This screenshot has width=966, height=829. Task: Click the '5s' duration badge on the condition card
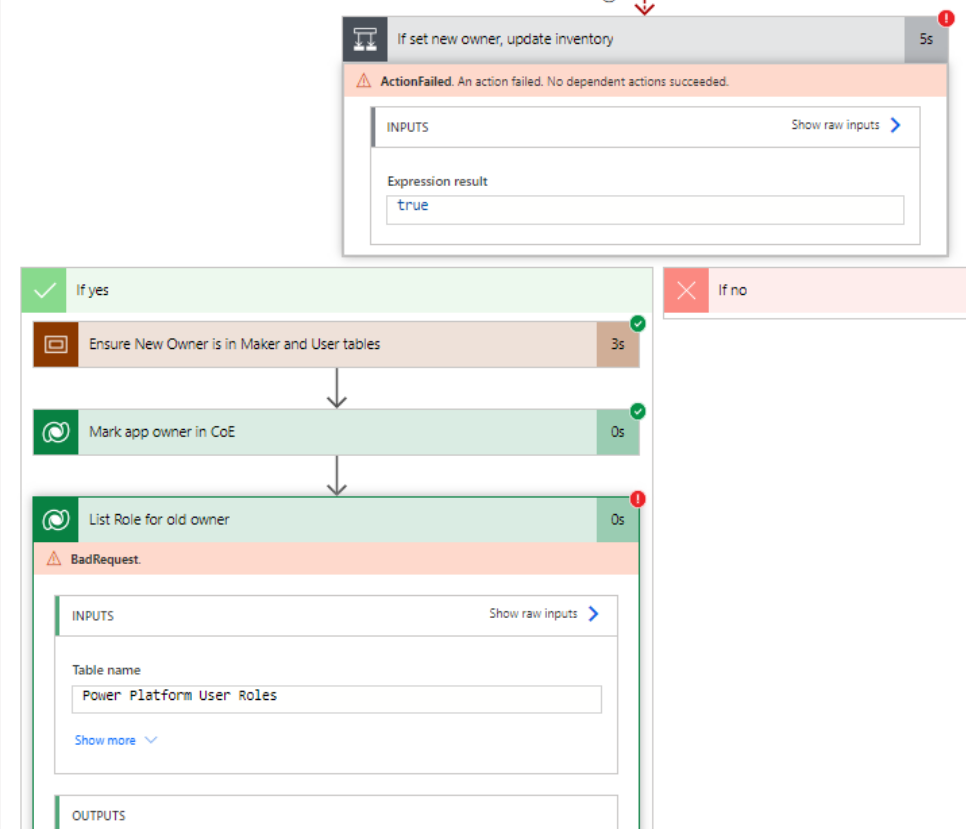[925, 39]
